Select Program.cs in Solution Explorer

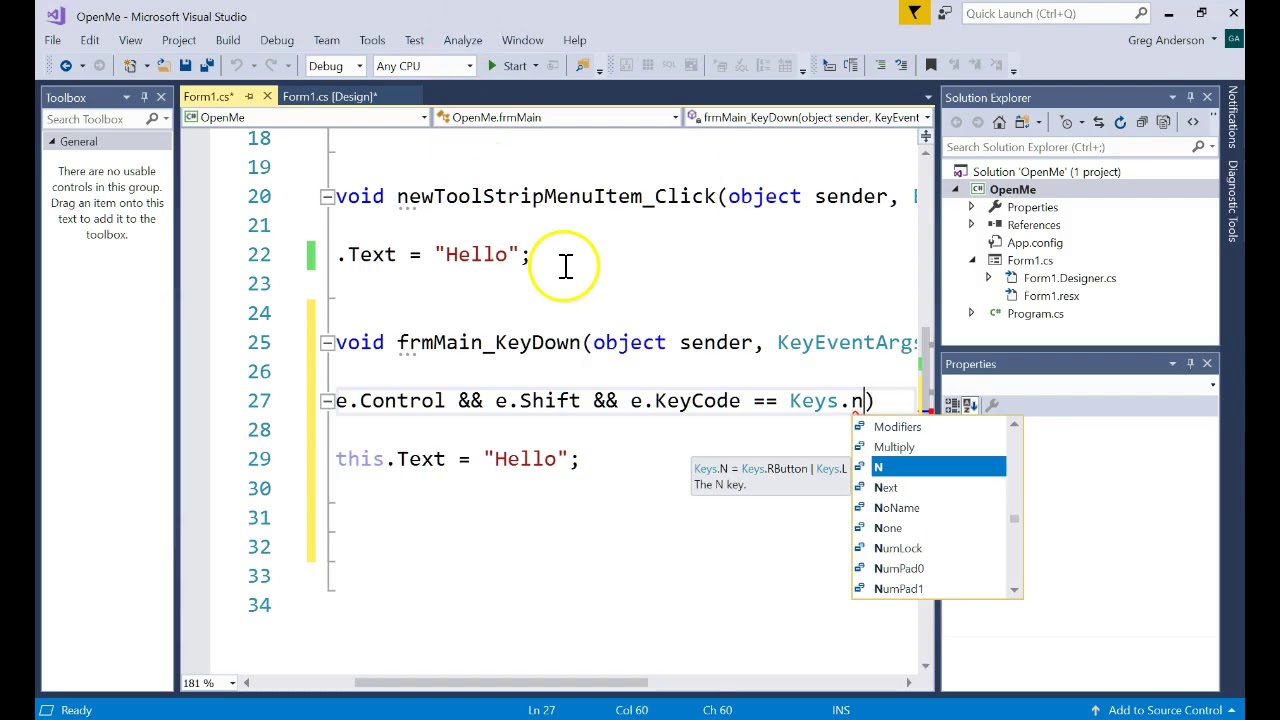1035,314
